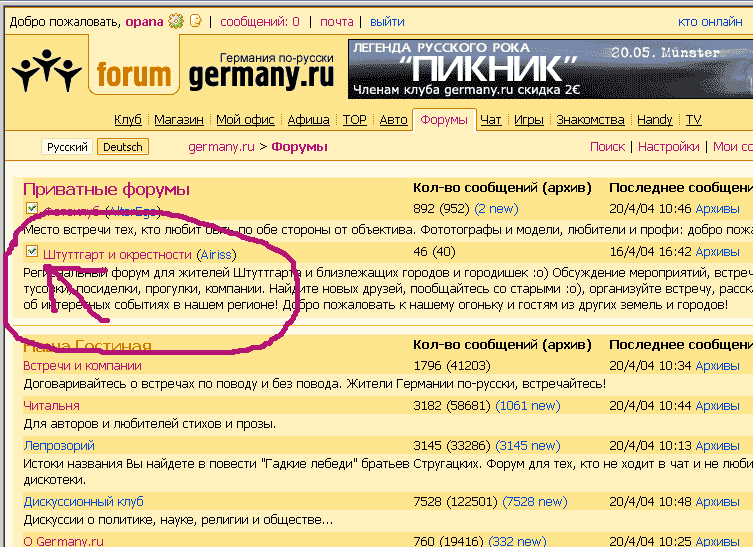Click date 16/4/04 16:42
The height and width of the screenshot is (547, 753).
[x=650, y=252]
